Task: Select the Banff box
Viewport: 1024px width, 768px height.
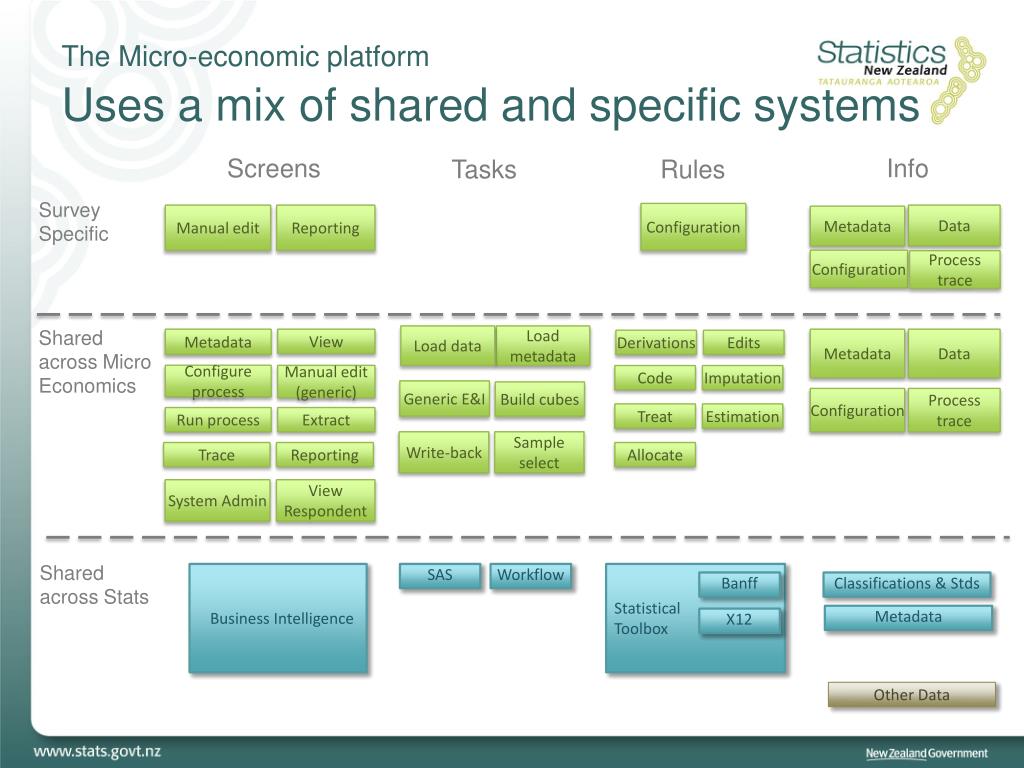Action: tap(739, 584)
